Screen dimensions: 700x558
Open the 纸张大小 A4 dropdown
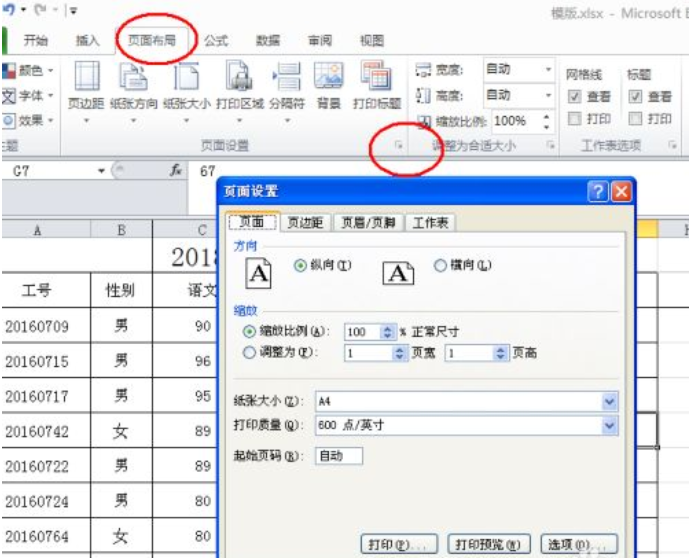[x=610, y=401]
